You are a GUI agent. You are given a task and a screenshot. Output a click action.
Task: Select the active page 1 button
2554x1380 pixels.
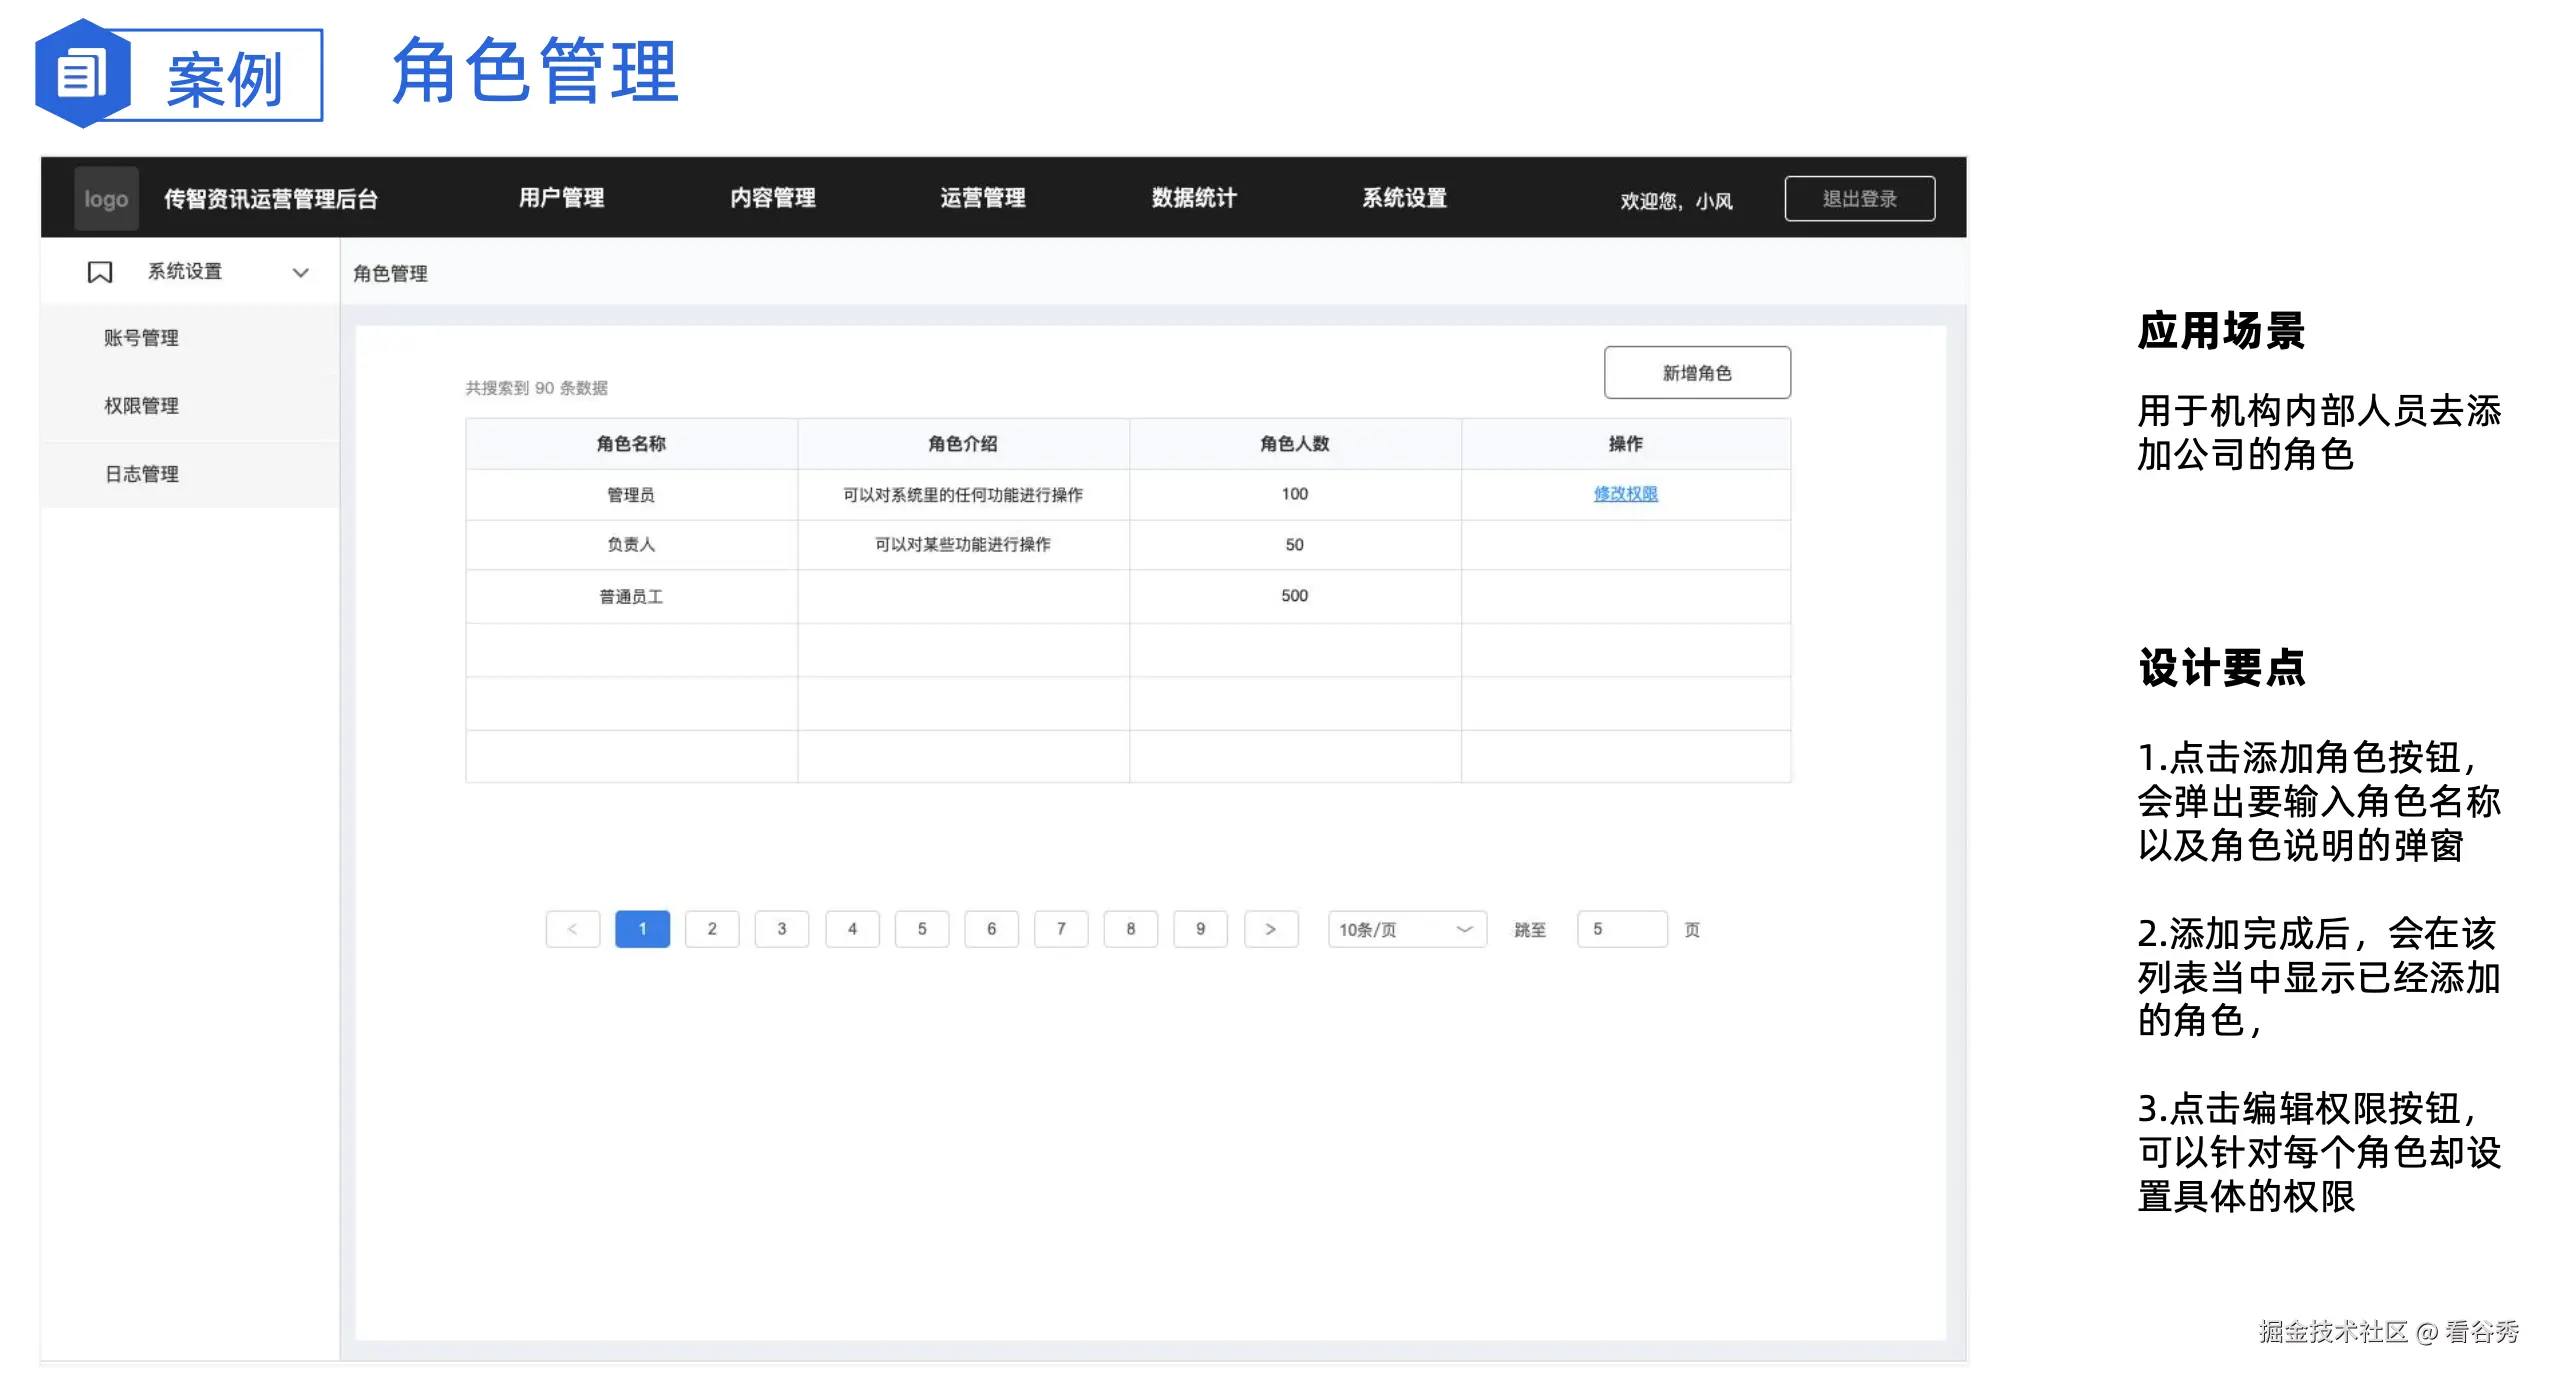click(x=642, y=929)
